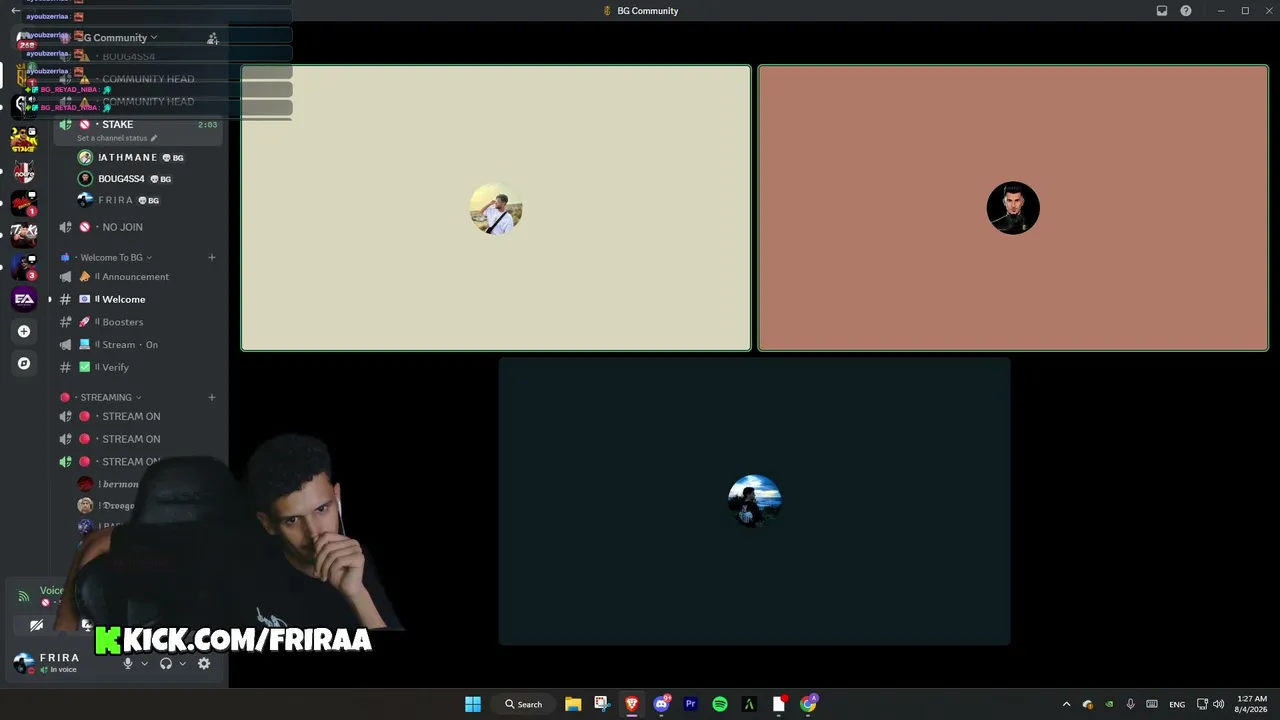Open Discord settings gear icon
The width and height of the screenshot is (1280, 720).
[x=204, y=663]
